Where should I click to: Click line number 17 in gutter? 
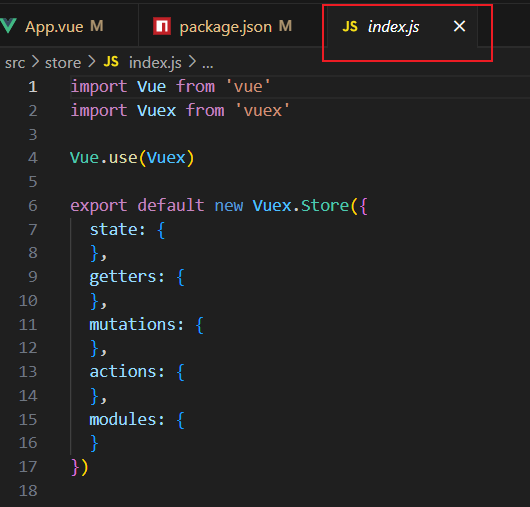[x=28, y=467]
